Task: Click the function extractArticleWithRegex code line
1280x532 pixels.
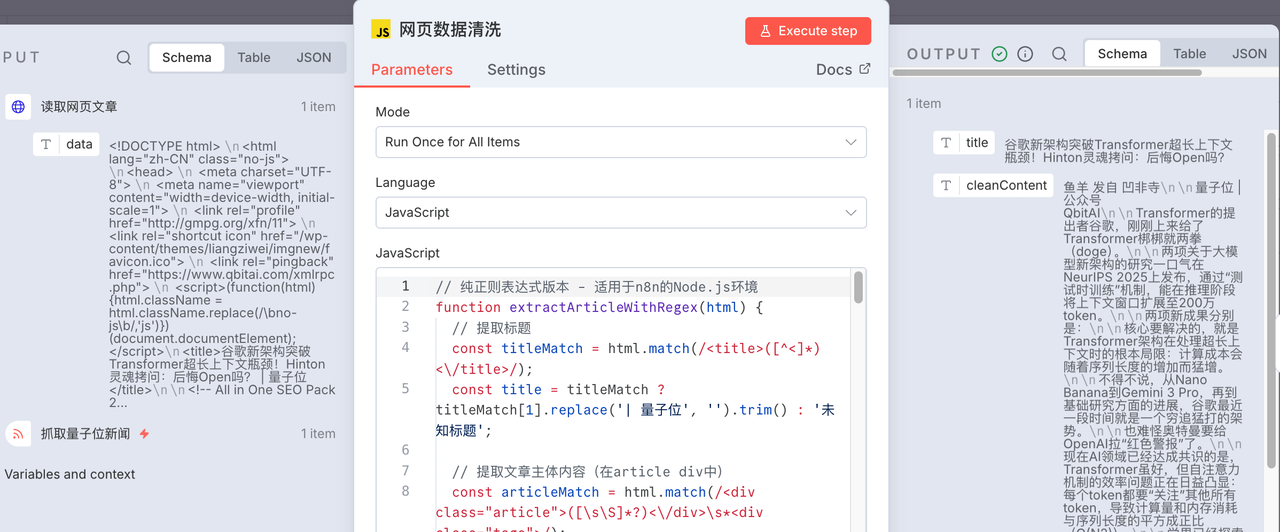Action: [x=599, y=307]
